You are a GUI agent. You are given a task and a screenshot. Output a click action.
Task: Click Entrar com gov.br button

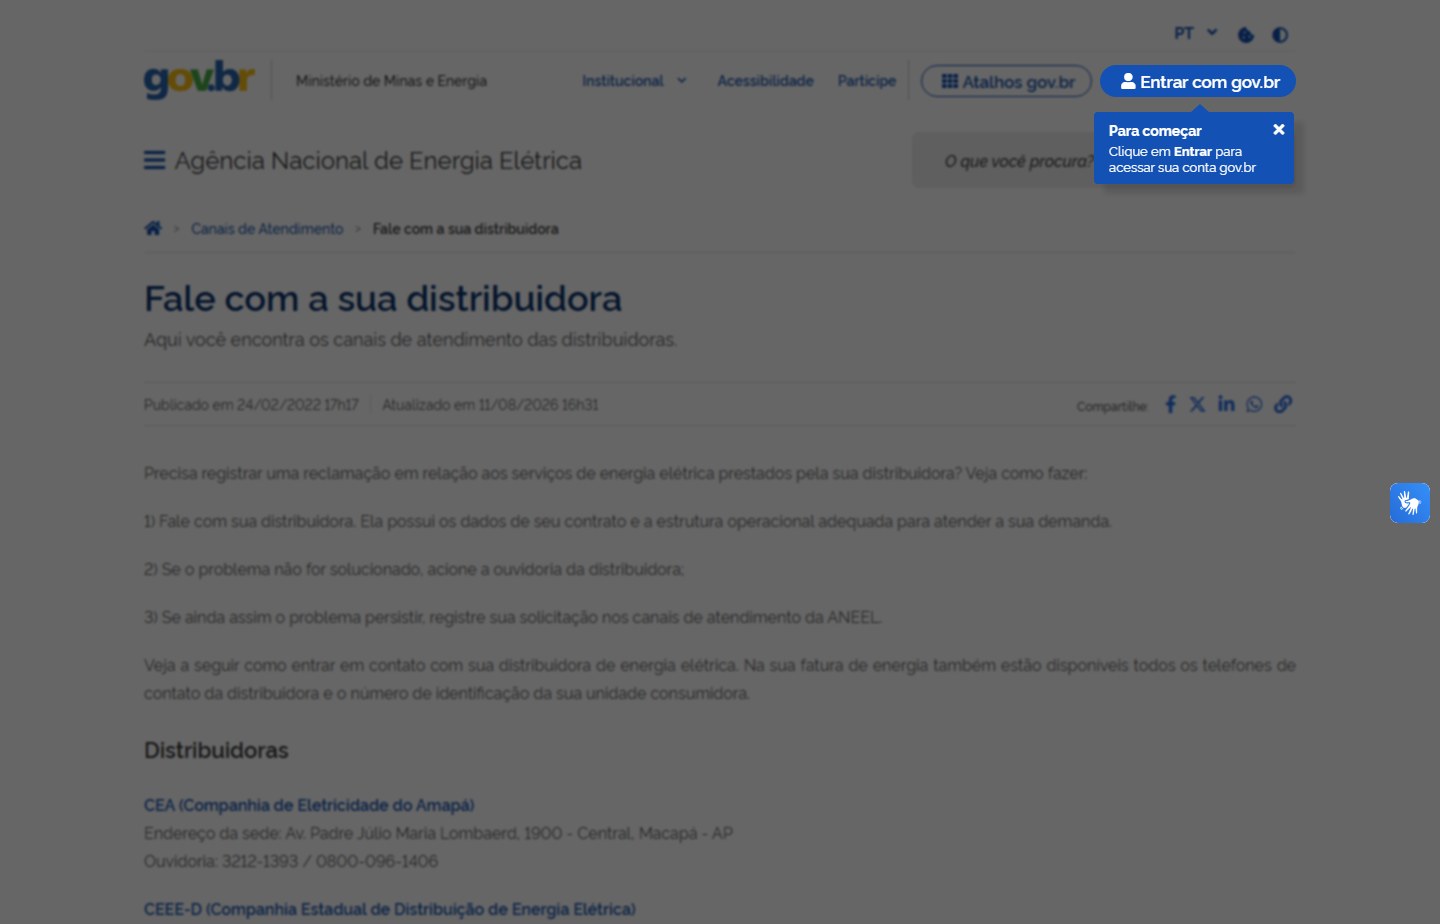pos(1198,82)
